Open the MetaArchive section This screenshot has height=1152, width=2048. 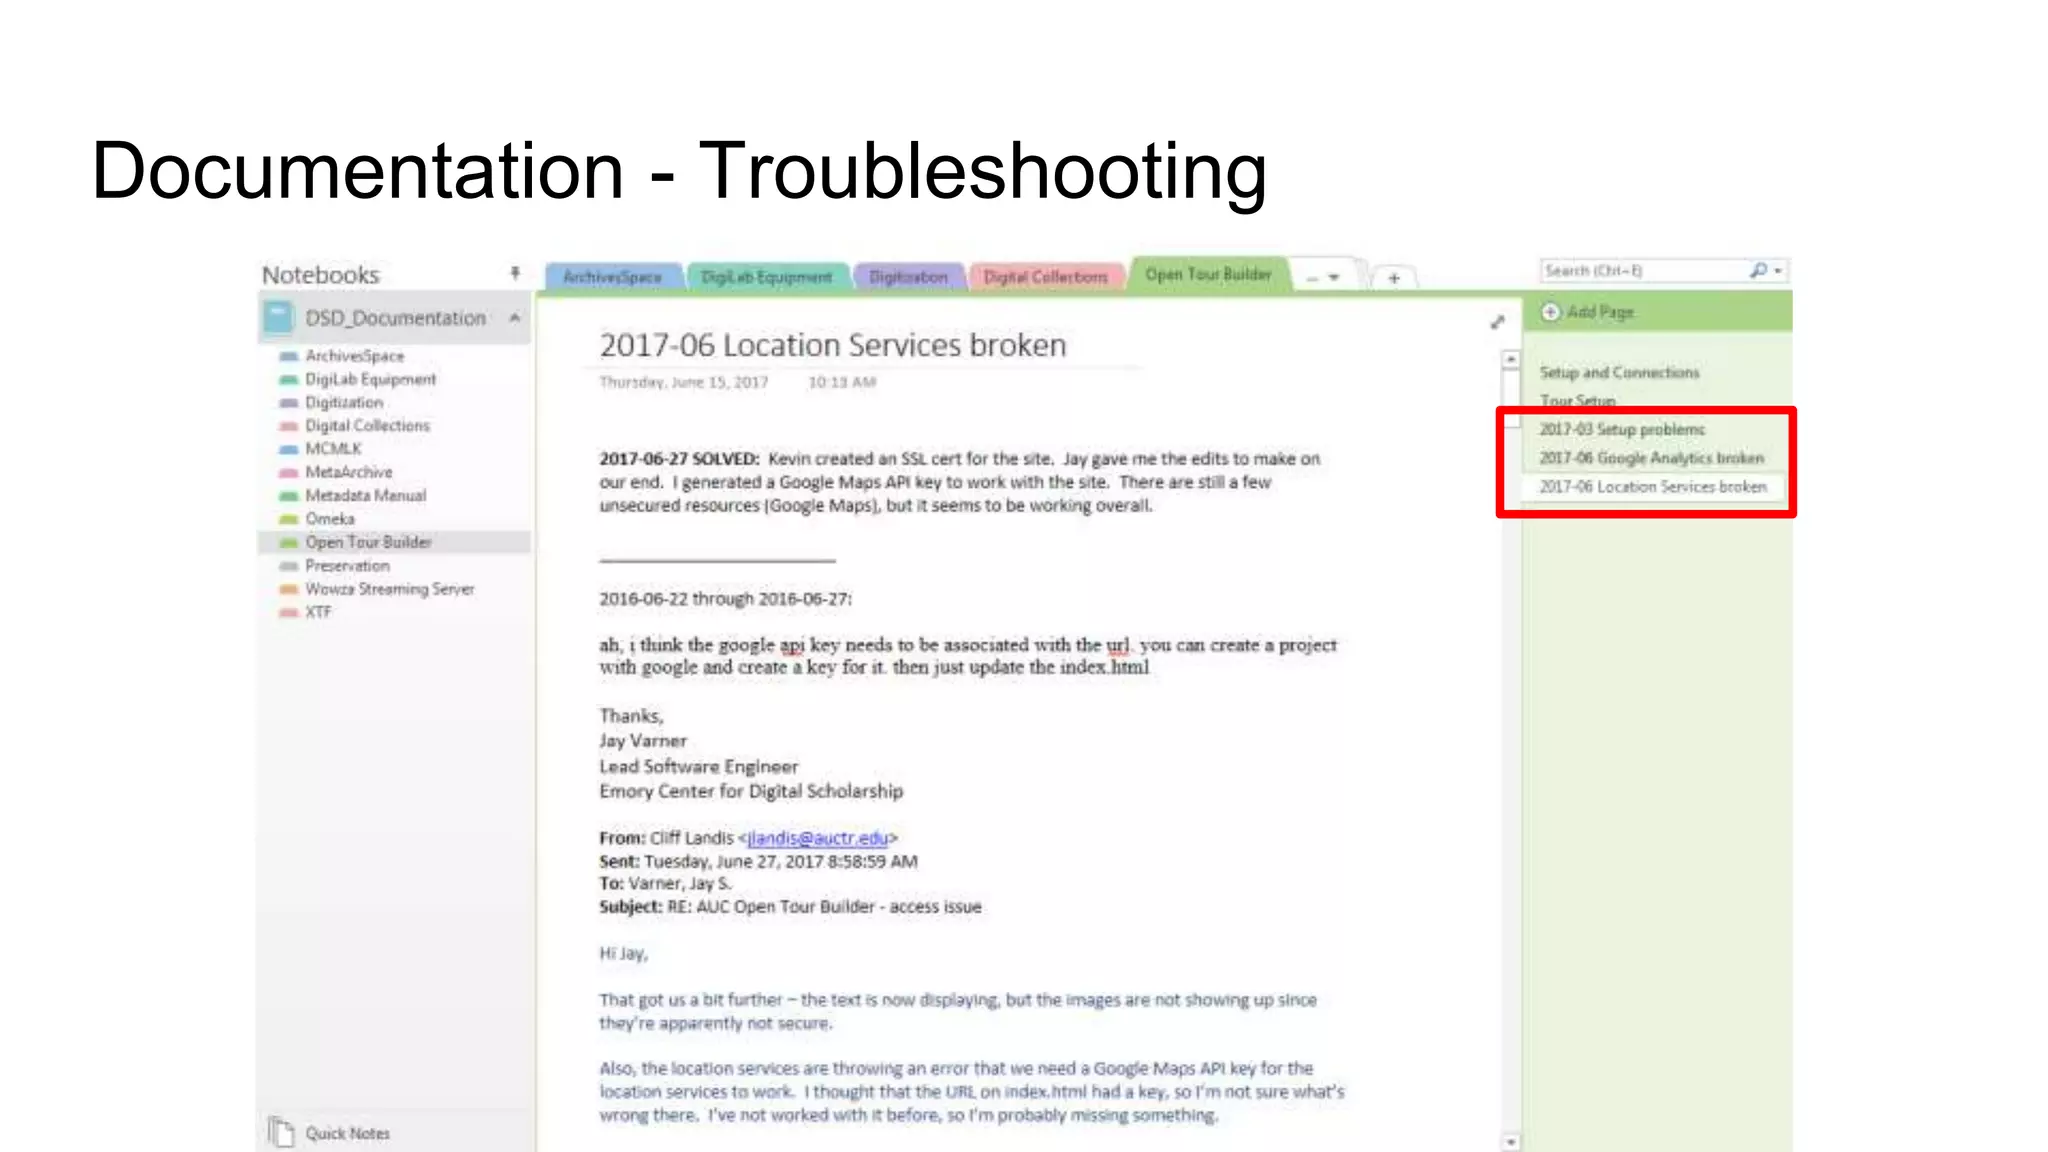(x=348, y=472)
